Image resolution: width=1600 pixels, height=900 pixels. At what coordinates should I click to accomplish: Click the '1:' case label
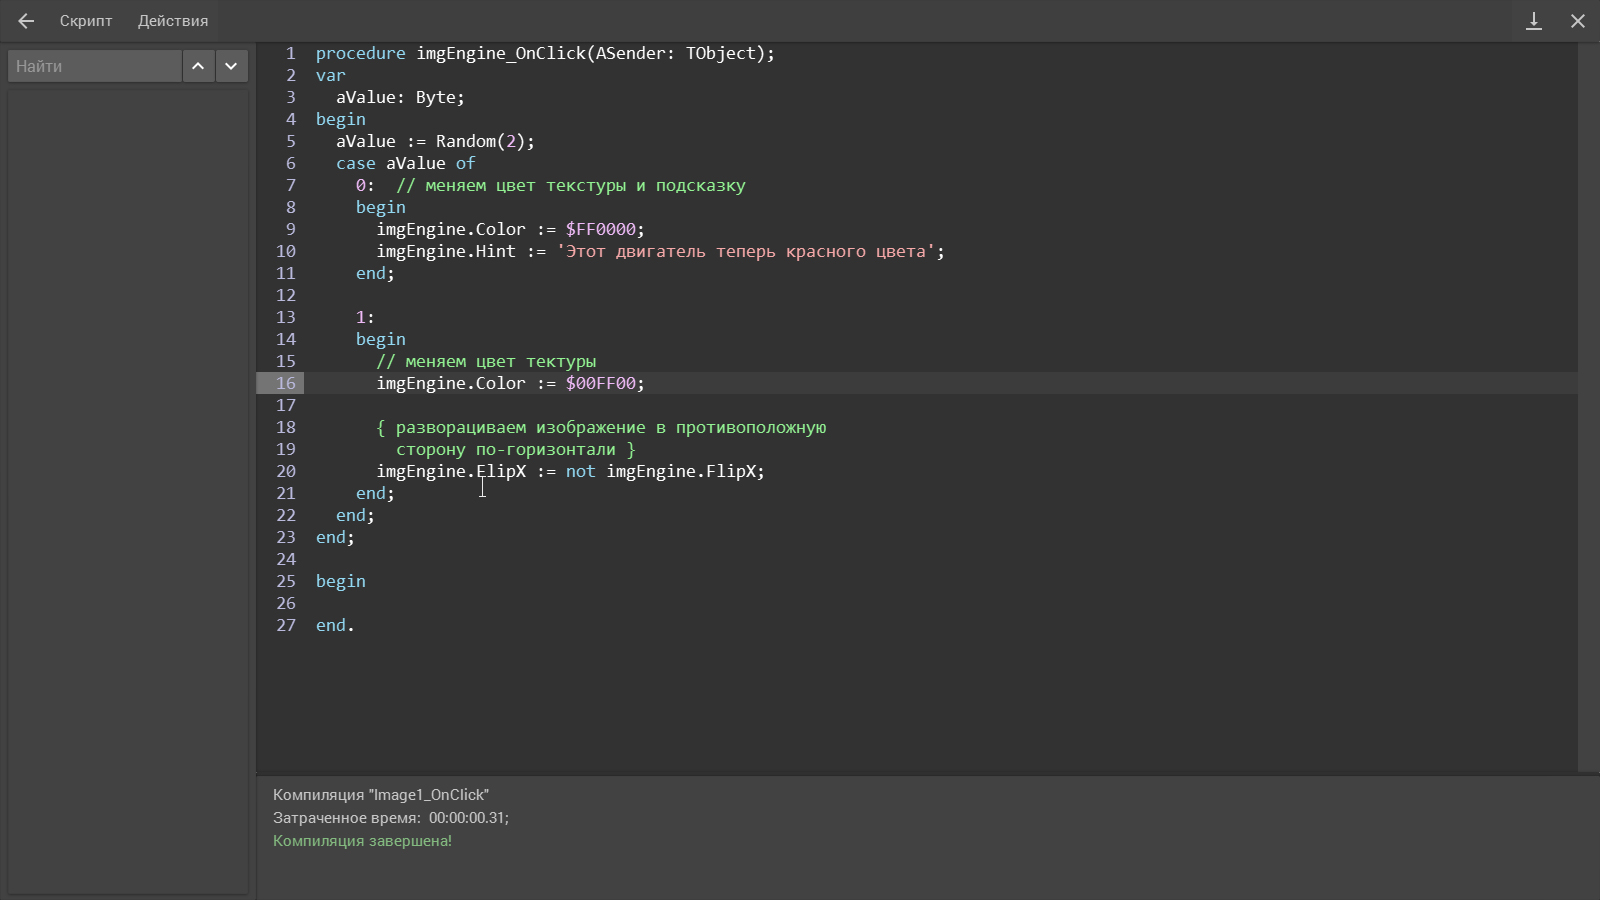pyautogui.click(x=365, y=317)
